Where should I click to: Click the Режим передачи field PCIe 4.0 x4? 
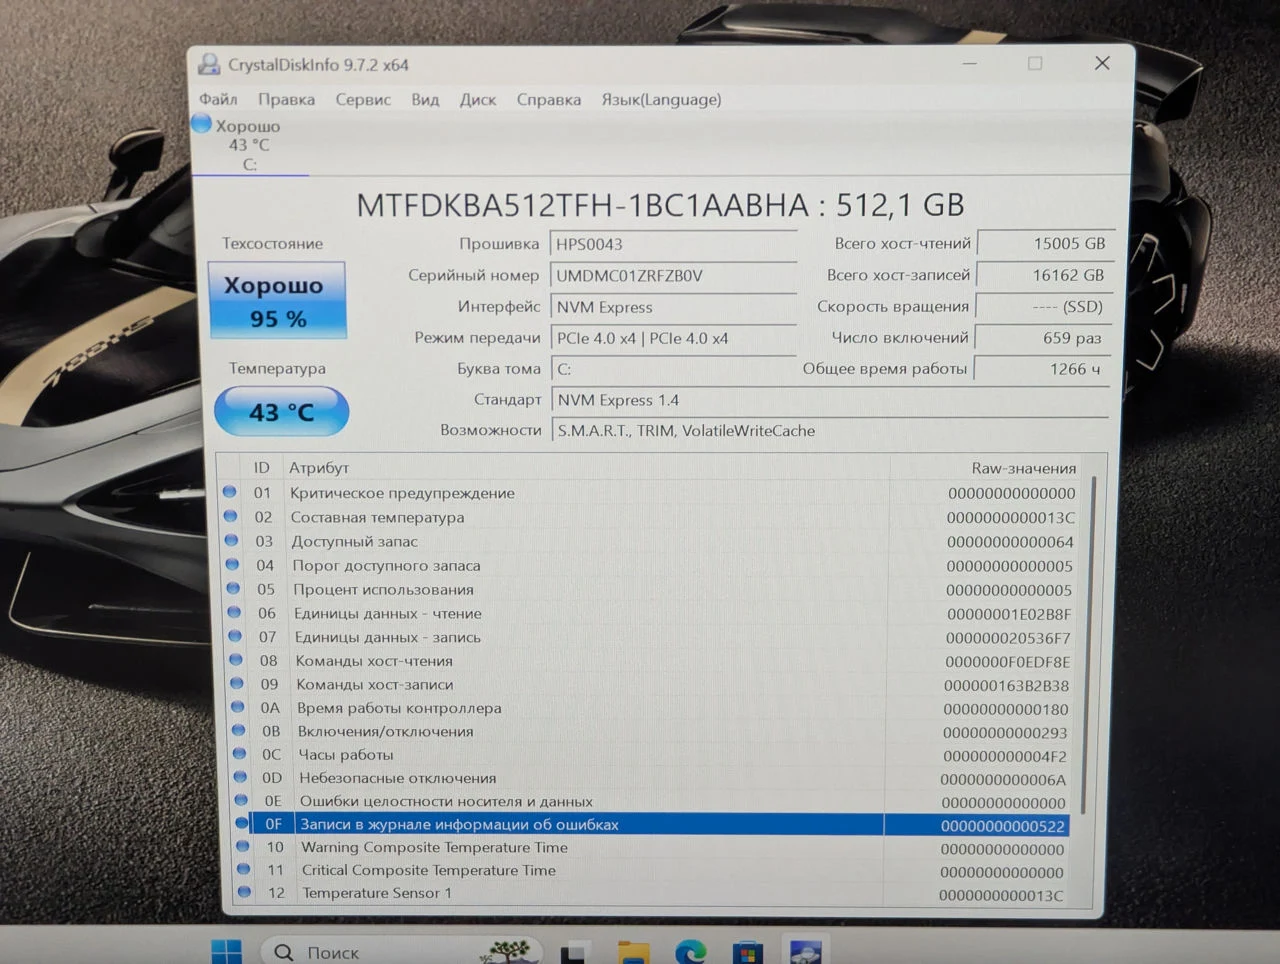point(673,338)
